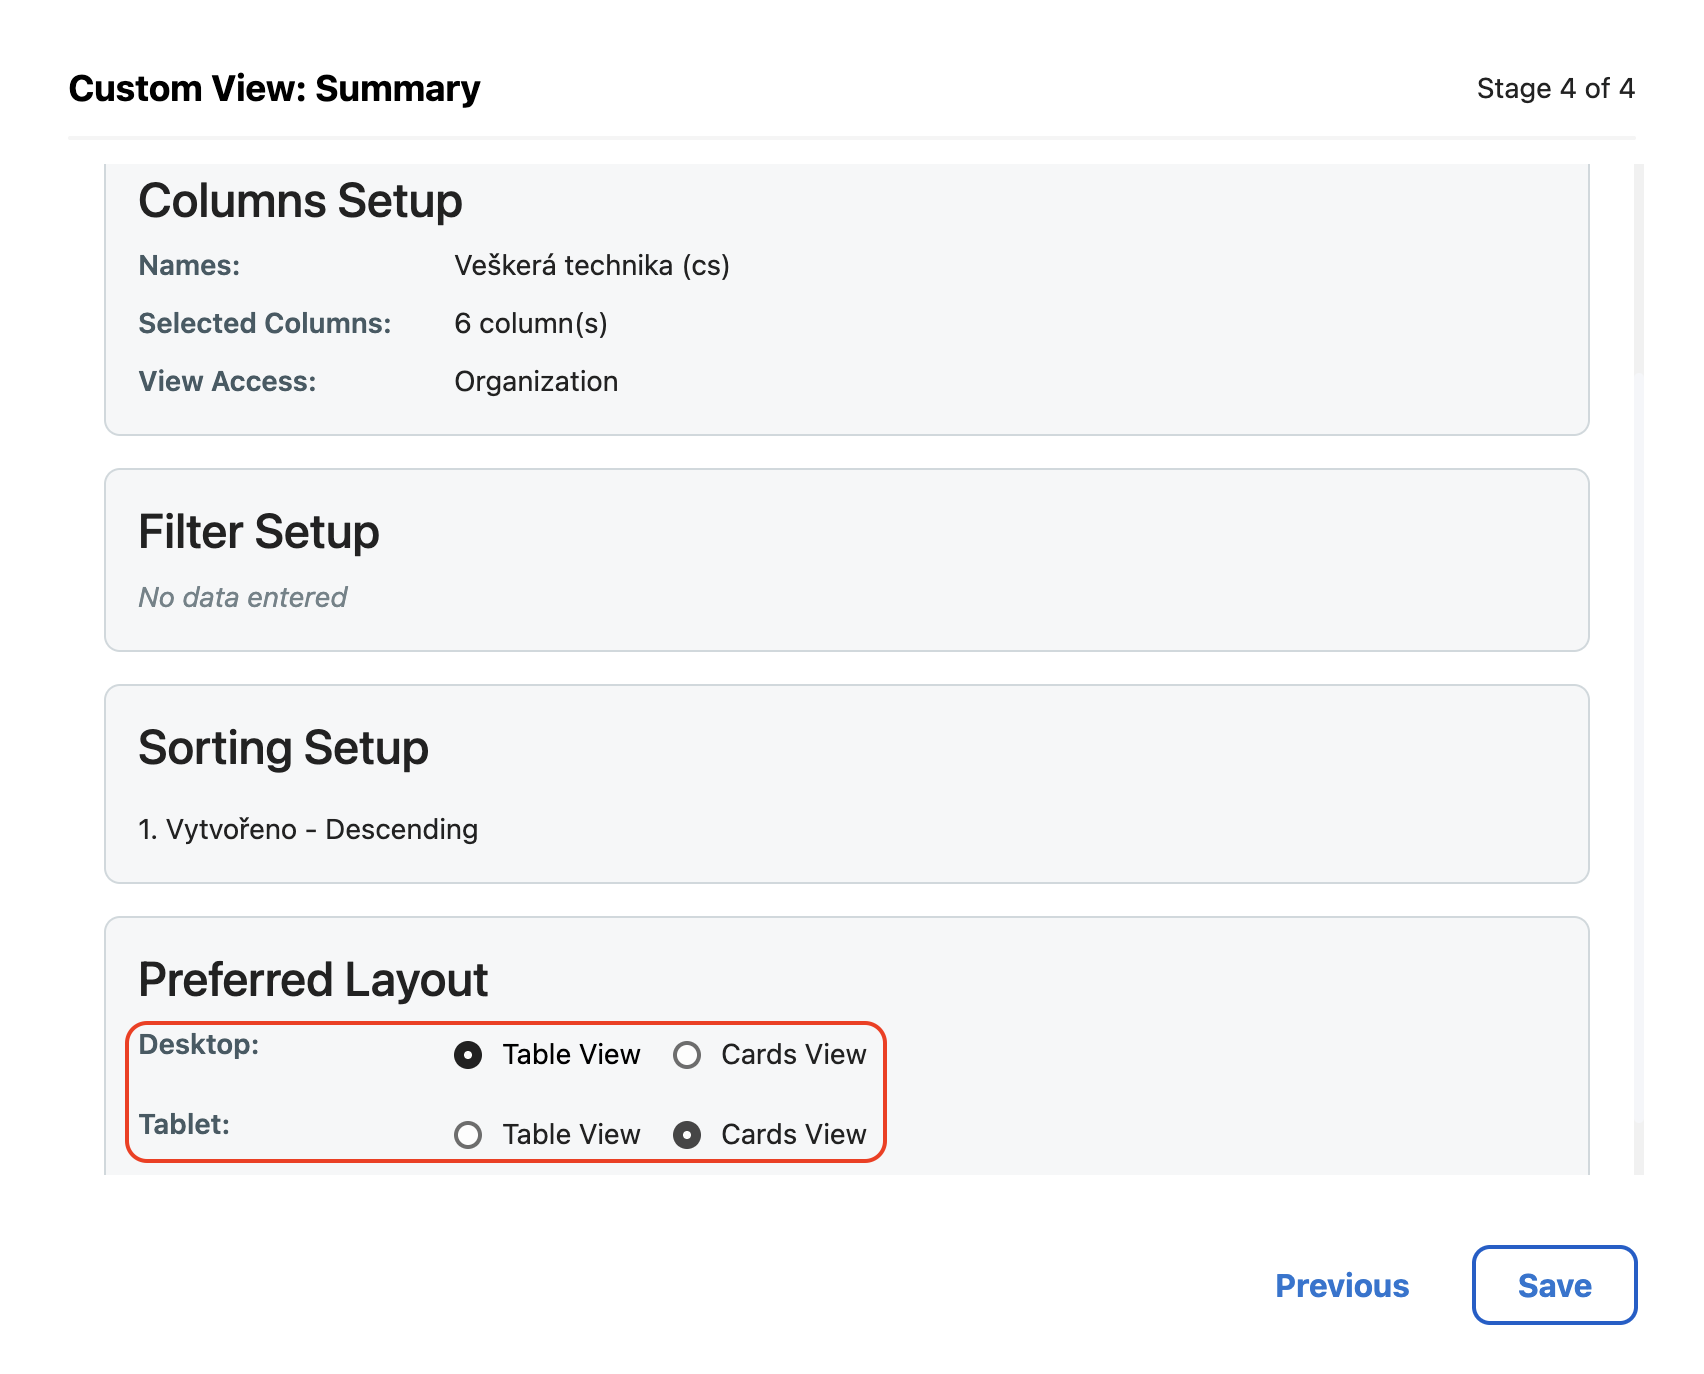Click the 'Veškerá technika (cs)' name value
The image size is (1704, 1374).
click(x=591, y=266)
